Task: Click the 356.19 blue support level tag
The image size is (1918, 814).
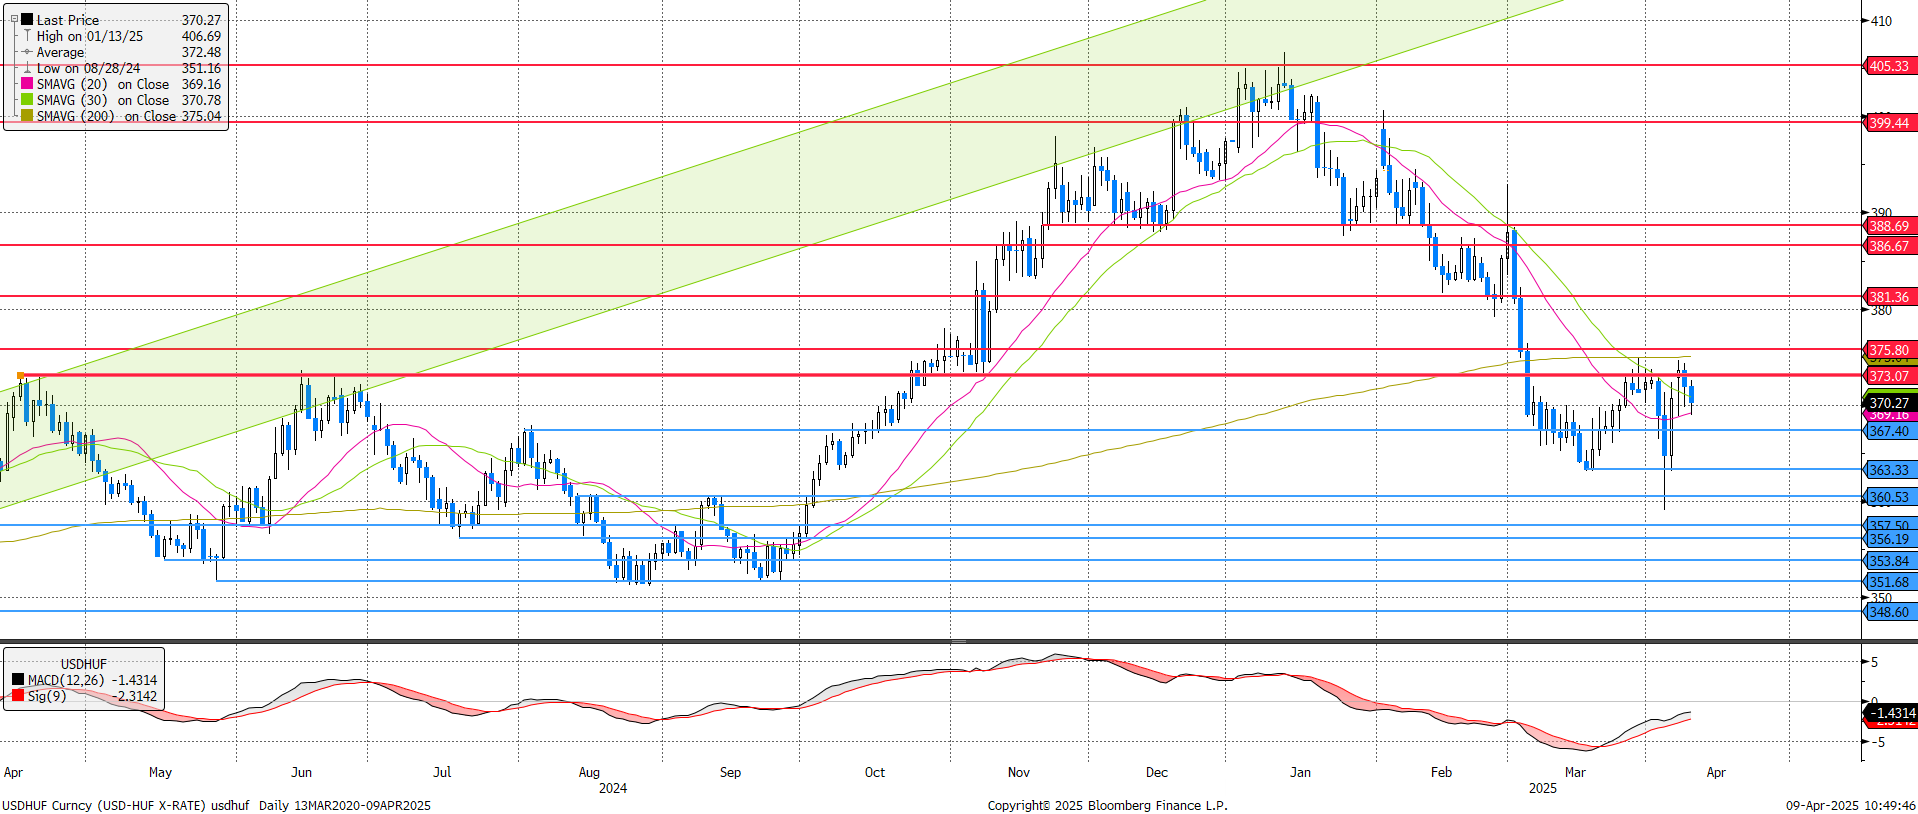Action: (1889, 539)
